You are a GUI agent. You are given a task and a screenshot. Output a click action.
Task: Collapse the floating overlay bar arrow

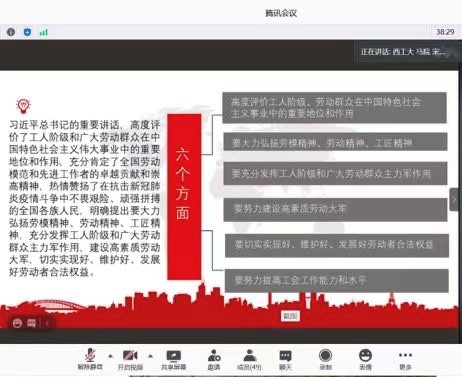point(47,323)
